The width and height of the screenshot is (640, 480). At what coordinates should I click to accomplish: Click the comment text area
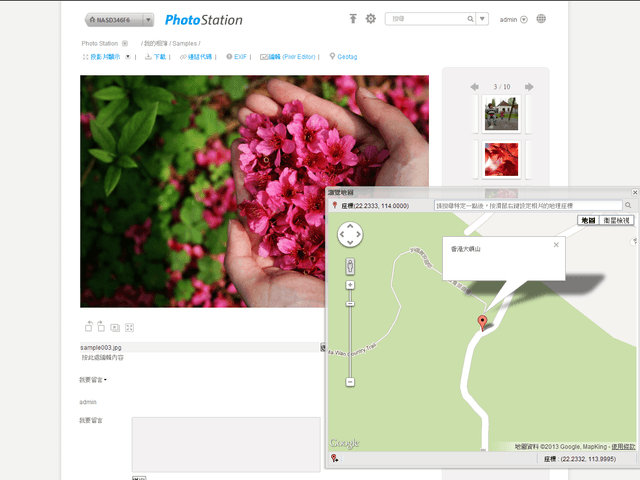(x=226, y=444)
